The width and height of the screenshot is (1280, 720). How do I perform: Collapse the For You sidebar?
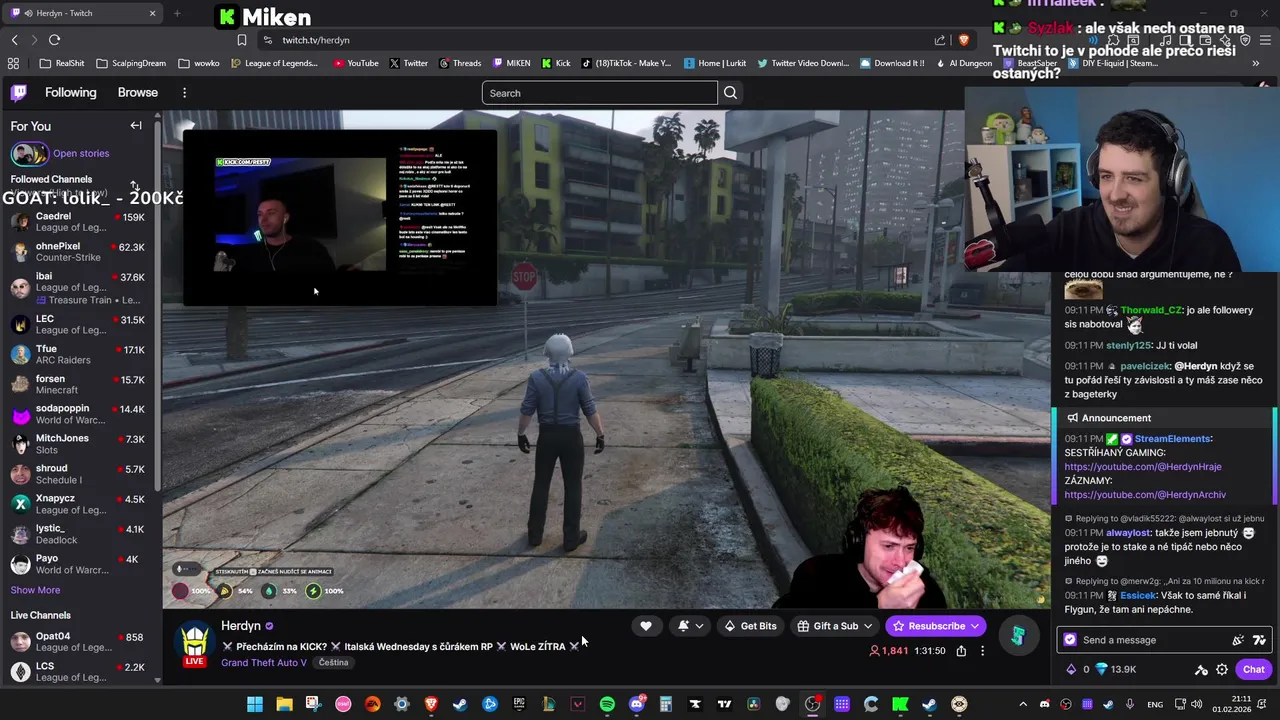[136, 126]
